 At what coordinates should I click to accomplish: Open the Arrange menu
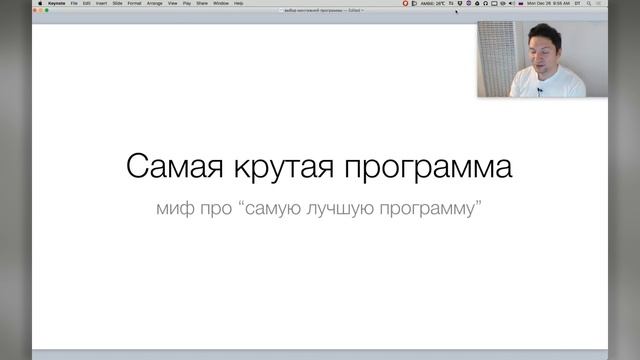pyautogui.click(x=154, y=3)
